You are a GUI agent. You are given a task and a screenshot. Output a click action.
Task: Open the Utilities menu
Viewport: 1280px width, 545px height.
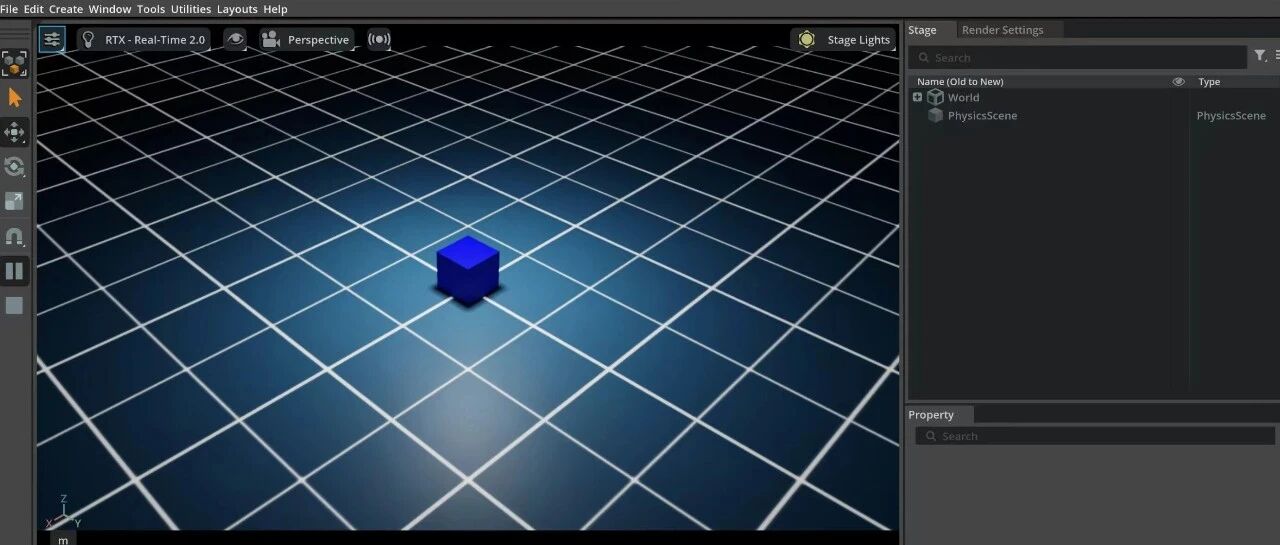(x=191, y=9)
